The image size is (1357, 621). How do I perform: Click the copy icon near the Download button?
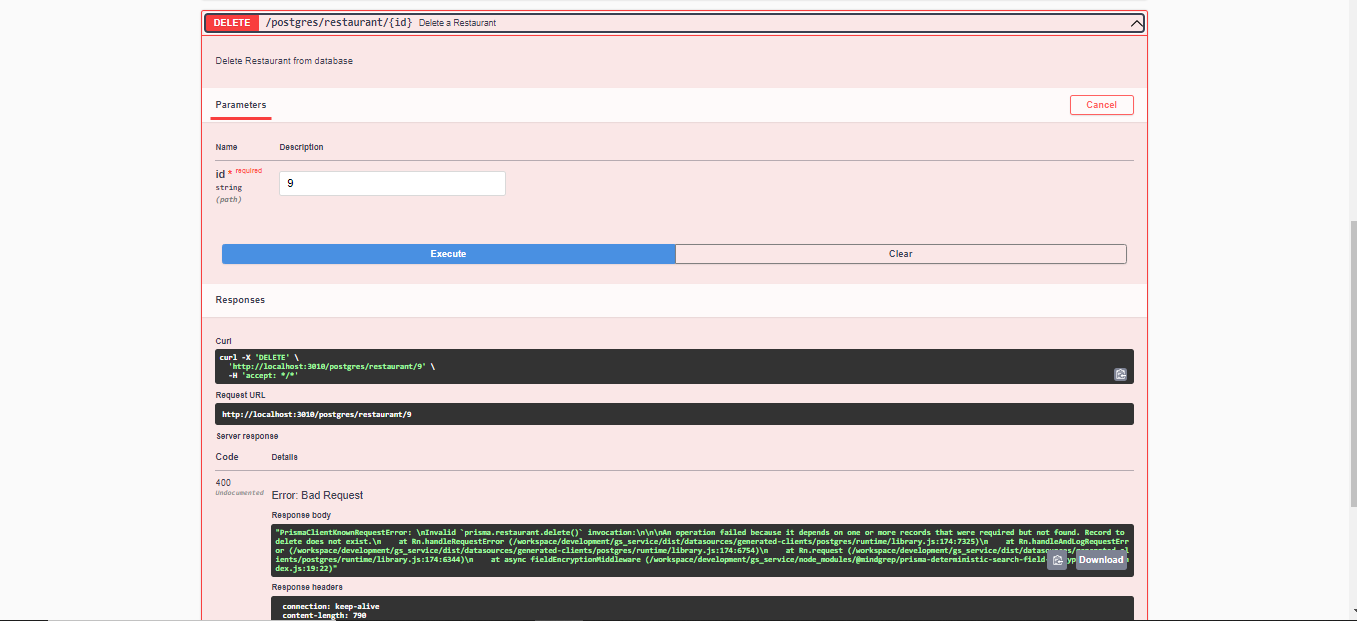[1057, 560]
